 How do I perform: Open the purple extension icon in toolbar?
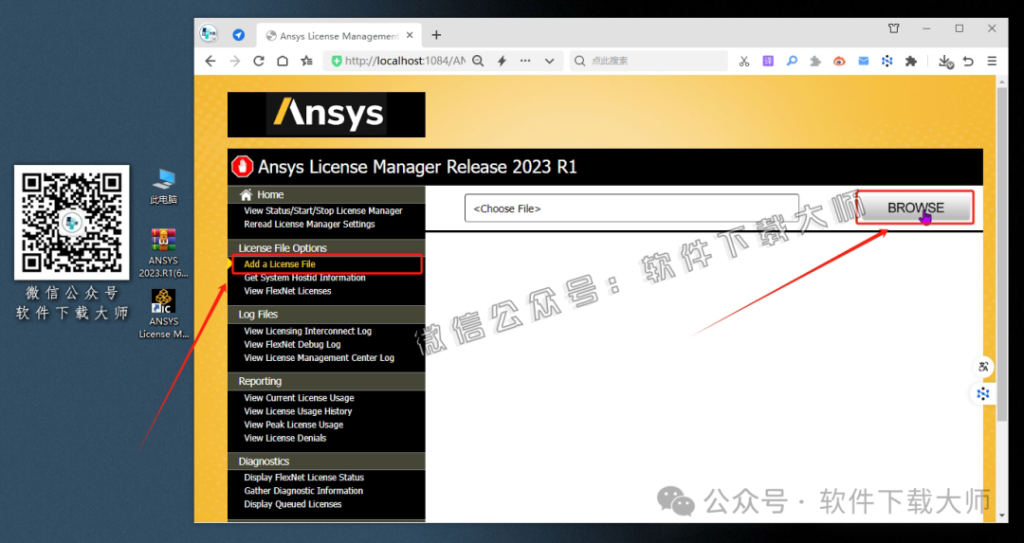point(768,61)
